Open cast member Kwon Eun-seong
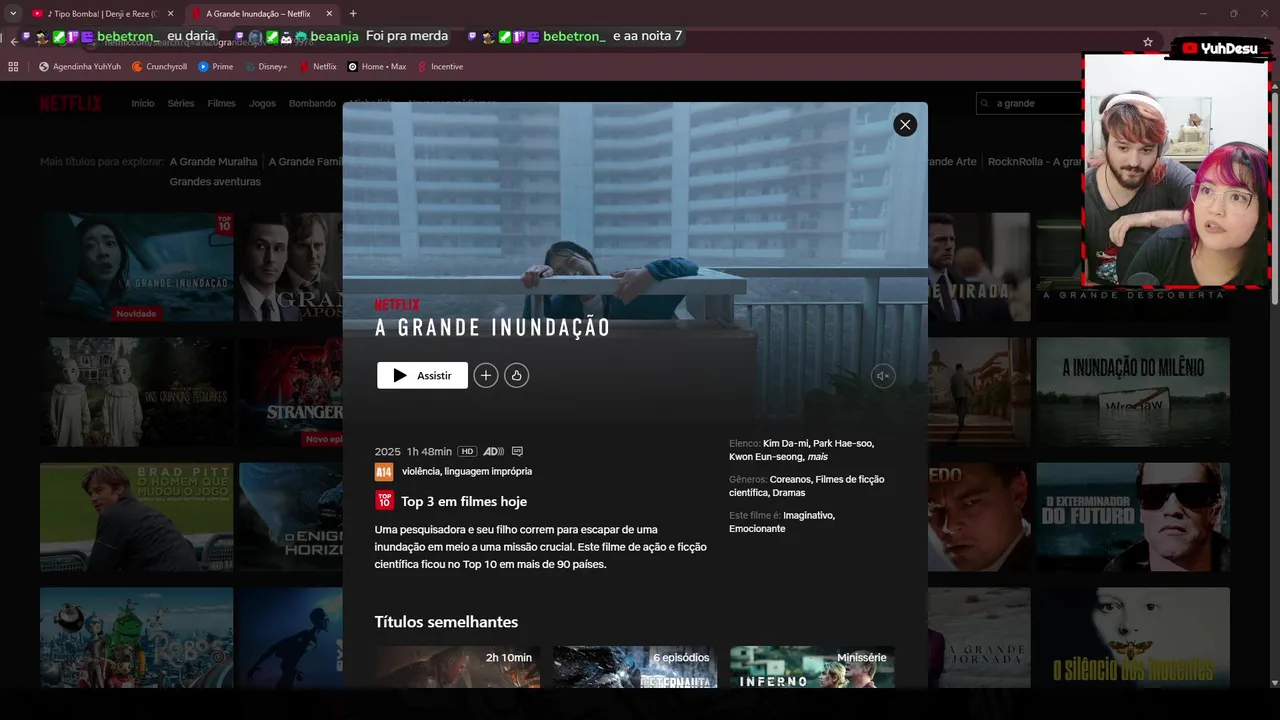 (x=765, y=457)
